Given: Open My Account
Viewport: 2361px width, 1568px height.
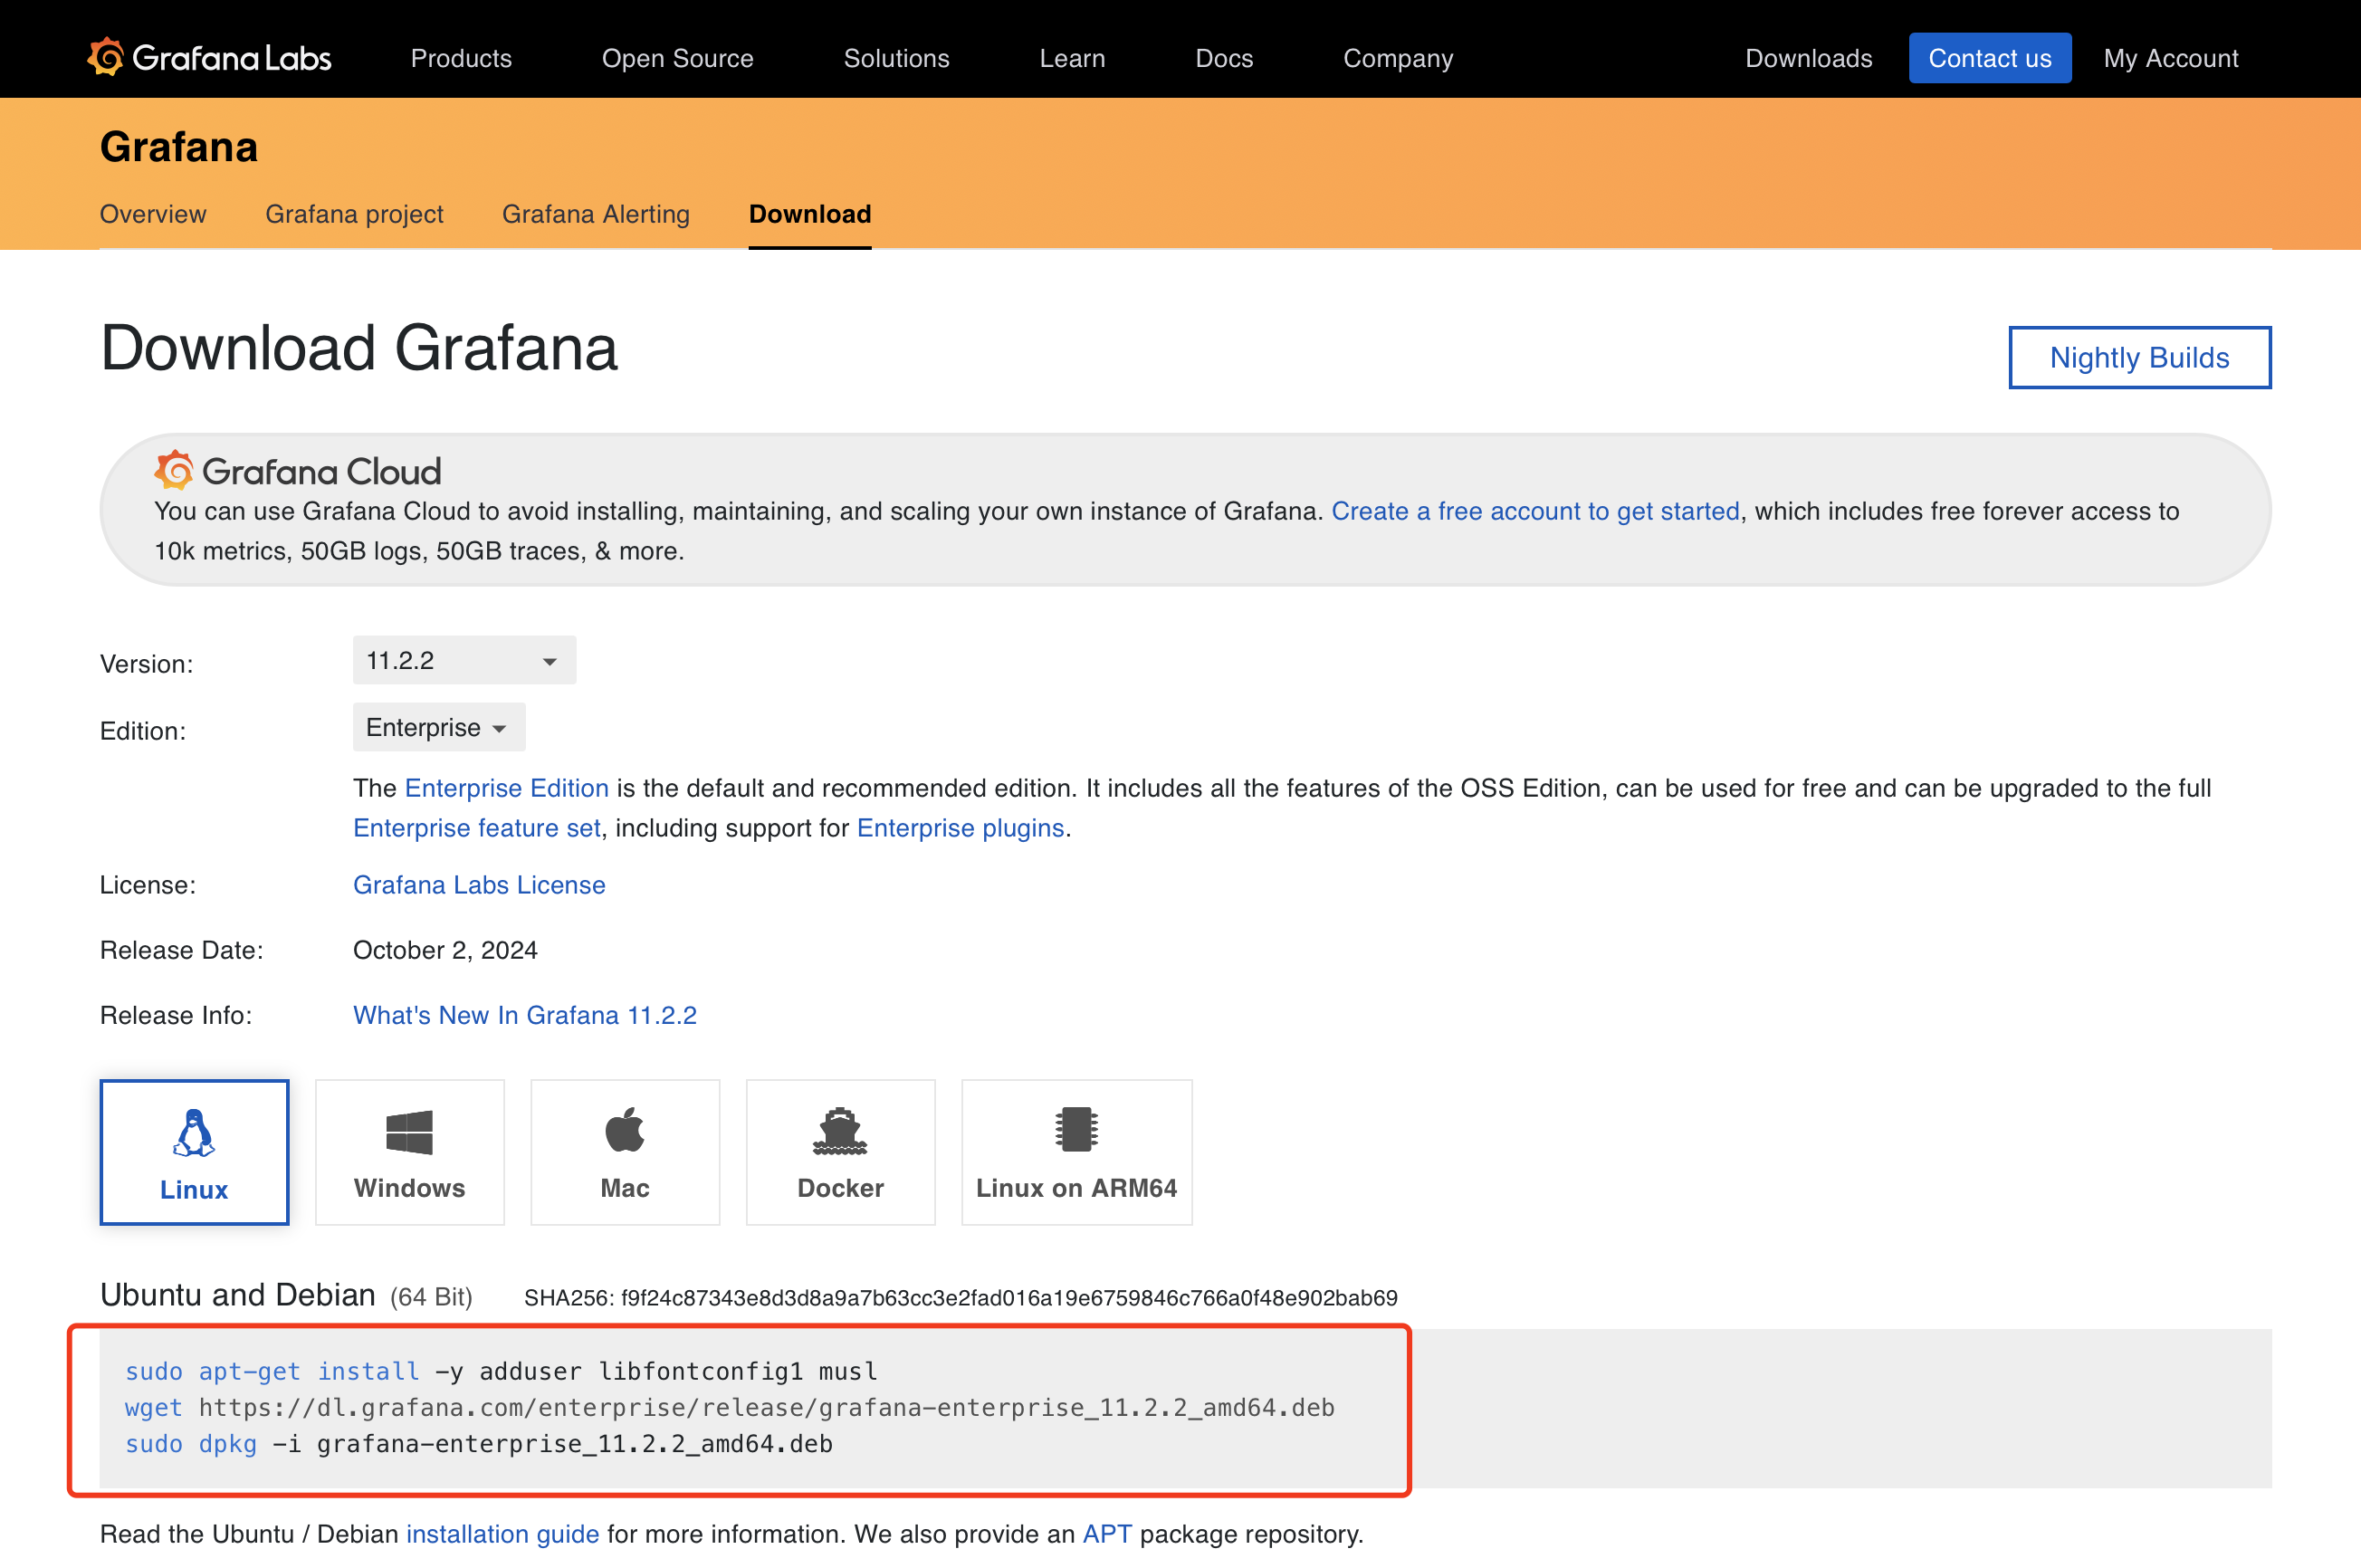Looking at the screenshot, I should (x=2171, y=58).
